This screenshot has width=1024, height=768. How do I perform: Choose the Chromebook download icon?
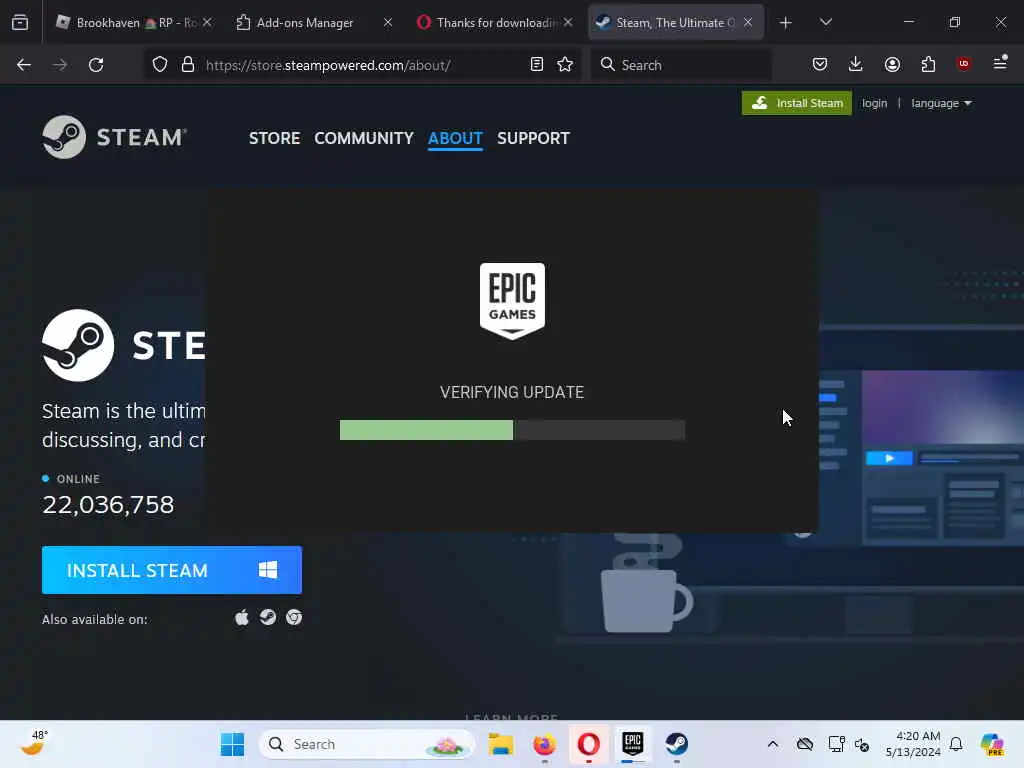coord(294,617)
